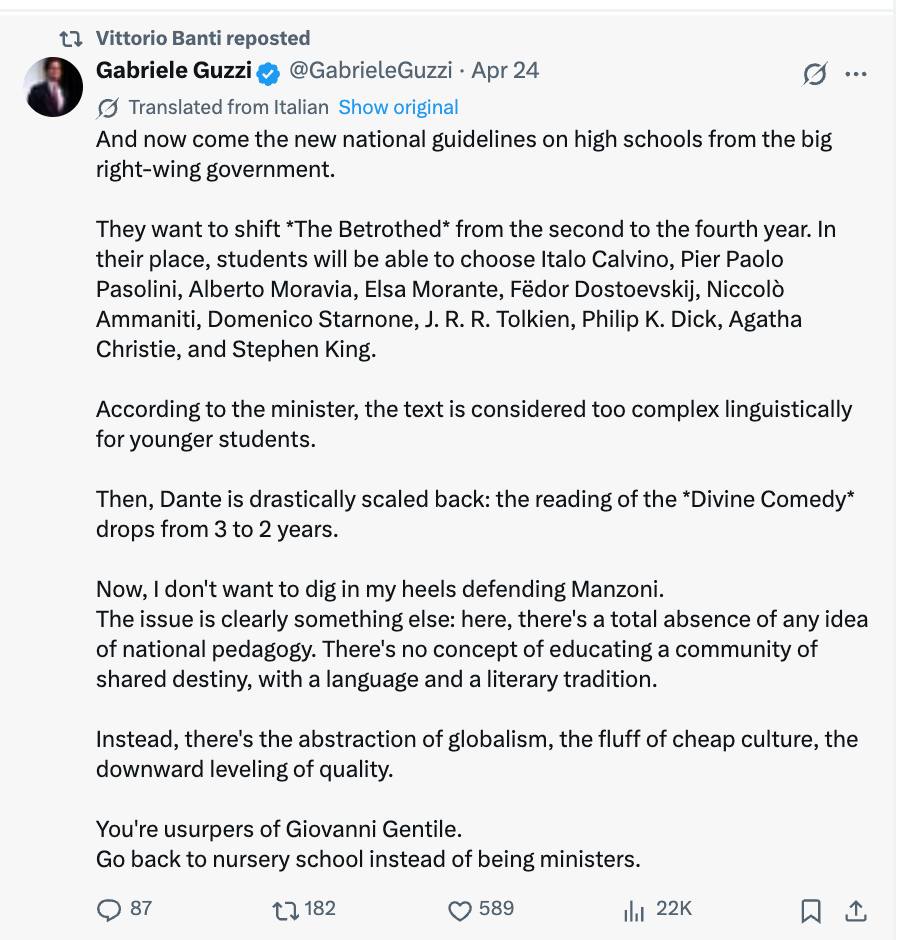Repost the tweet via the 182 icon
Screen dimensions: 920x940
(x=285, y=911)
